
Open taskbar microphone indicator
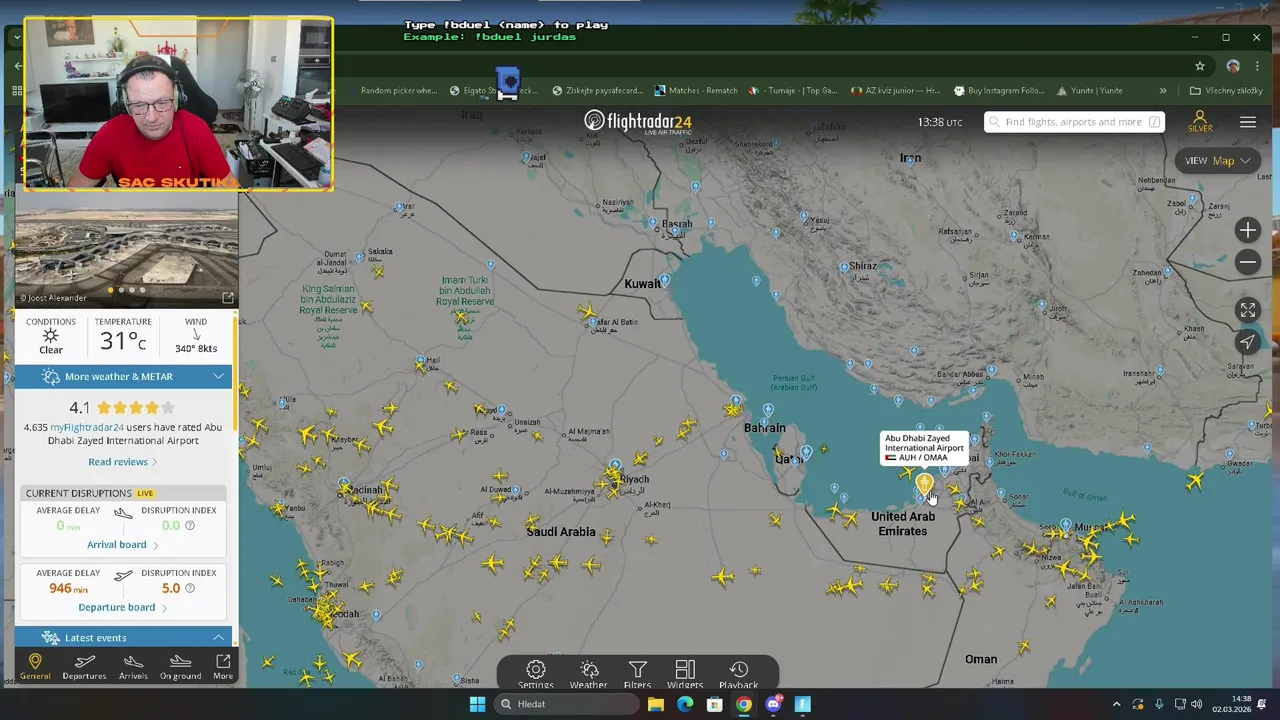(1158, 704)
